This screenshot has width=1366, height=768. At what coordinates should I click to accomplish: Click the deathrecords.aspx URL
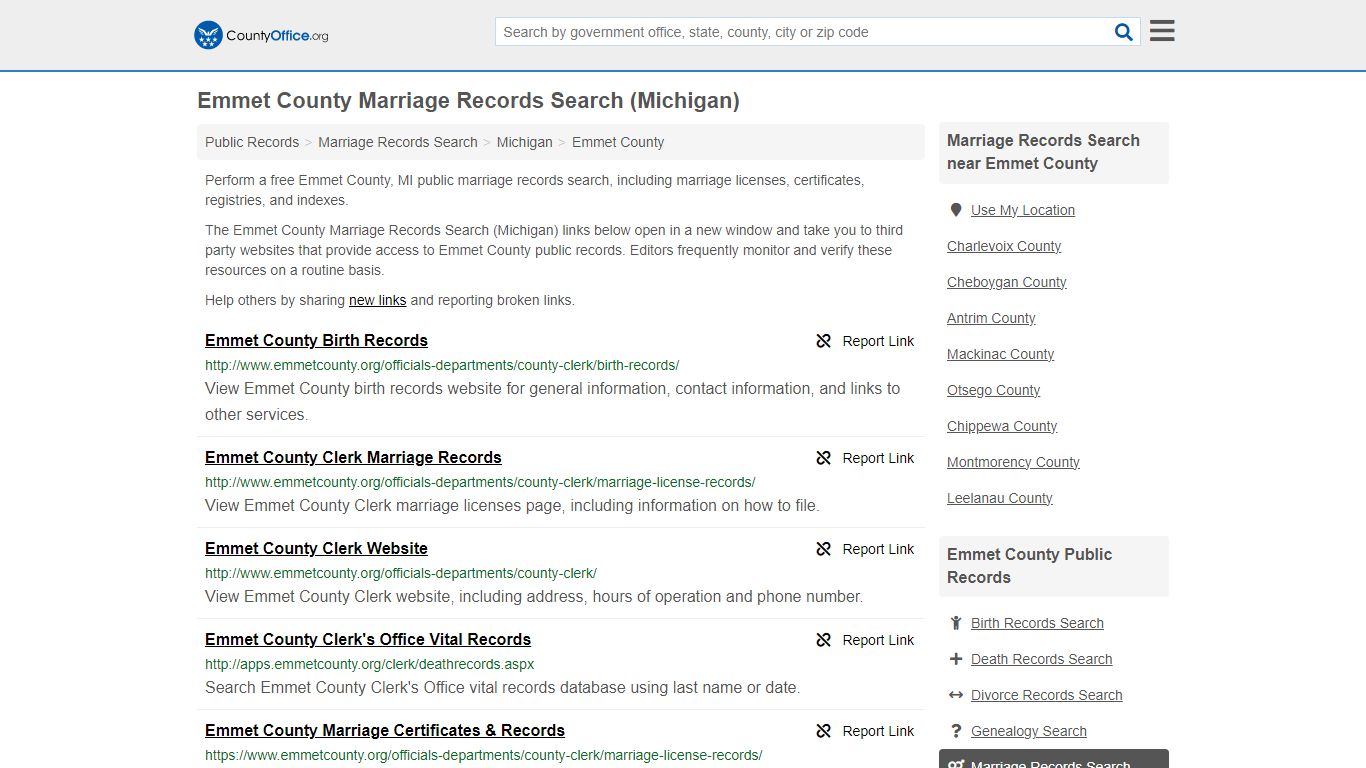coord(370,664)
